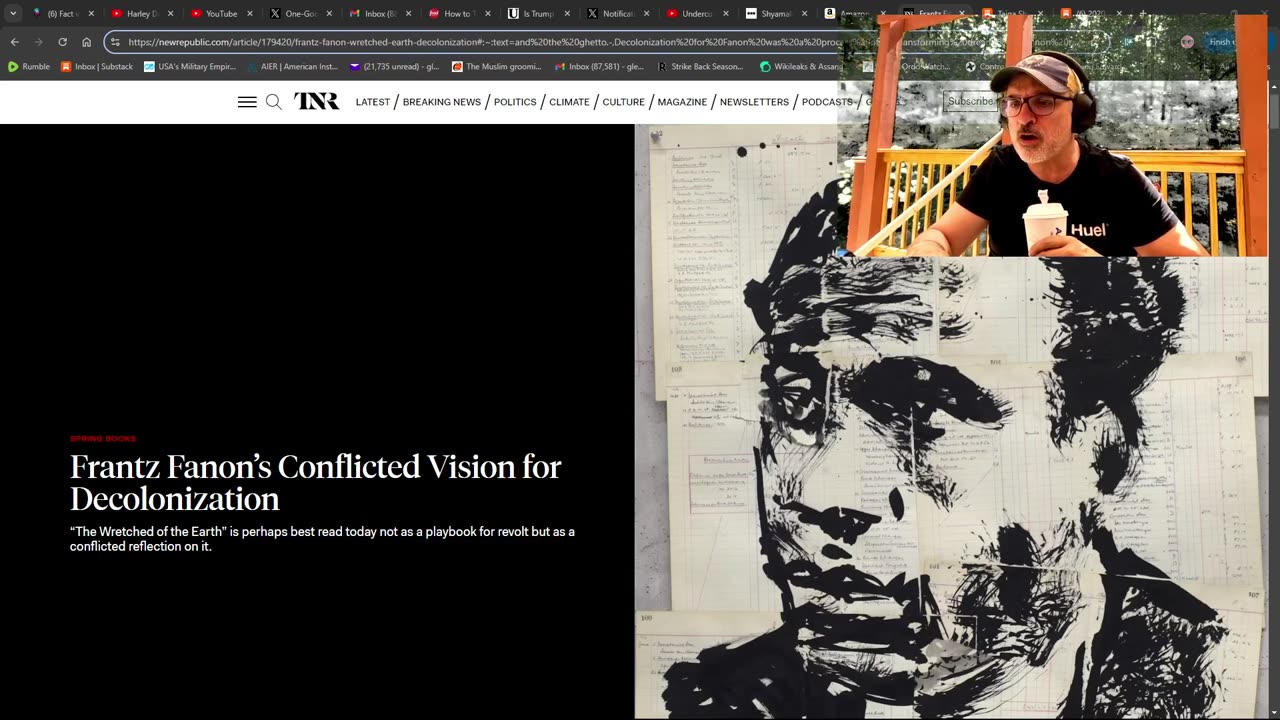Open the Inbox | Substack bookmark

click(x=97, y=67)
